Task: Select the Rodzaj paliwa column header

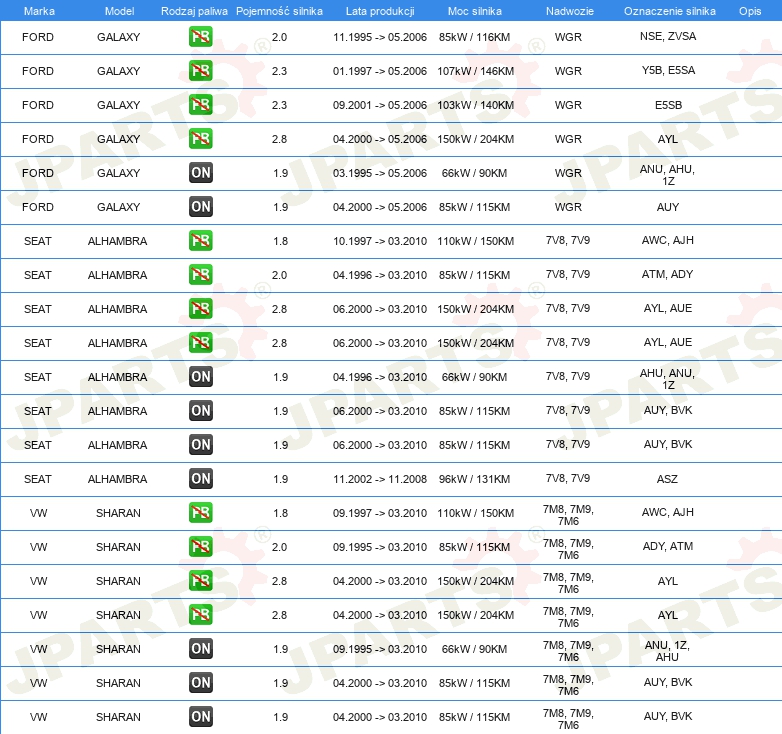Action: coord(194,11)
